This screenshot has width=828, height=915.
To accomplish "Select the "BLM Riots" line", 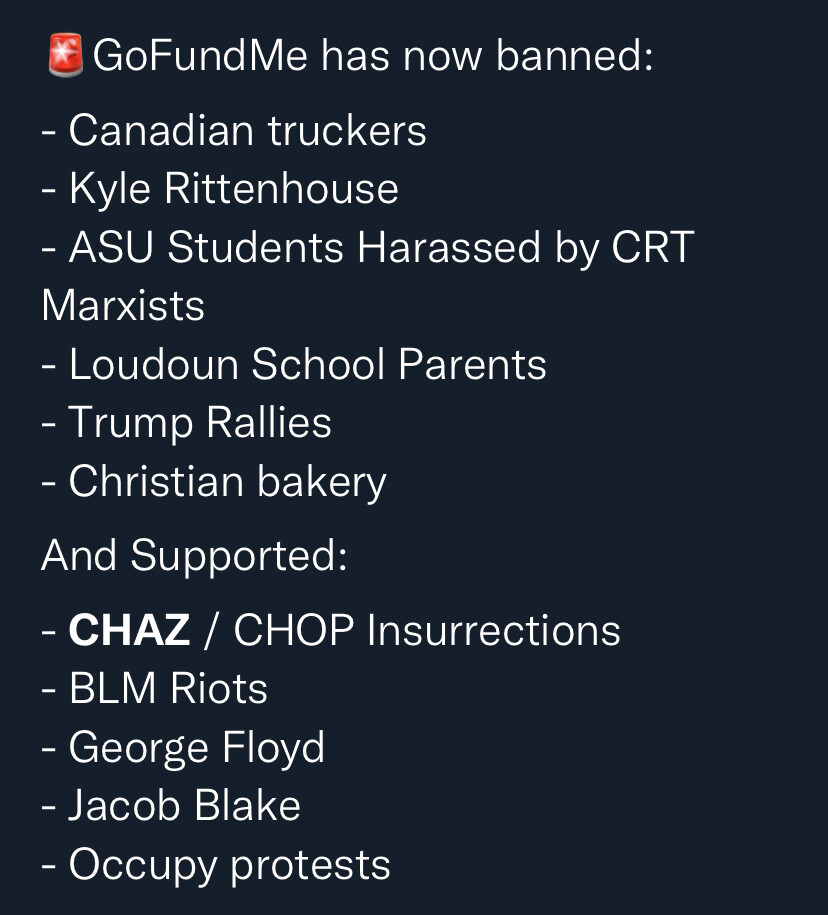I will coord(168,689).
